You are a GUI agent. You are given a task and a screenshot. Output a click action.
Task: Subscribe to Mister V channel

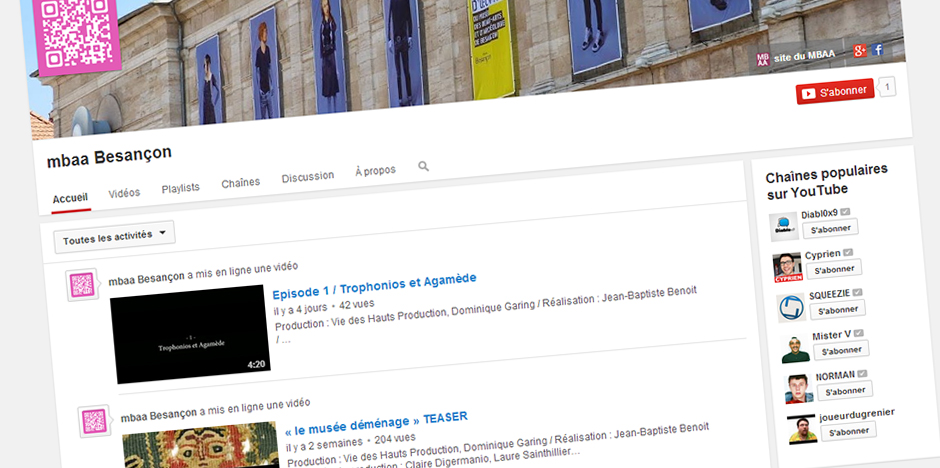841,351
